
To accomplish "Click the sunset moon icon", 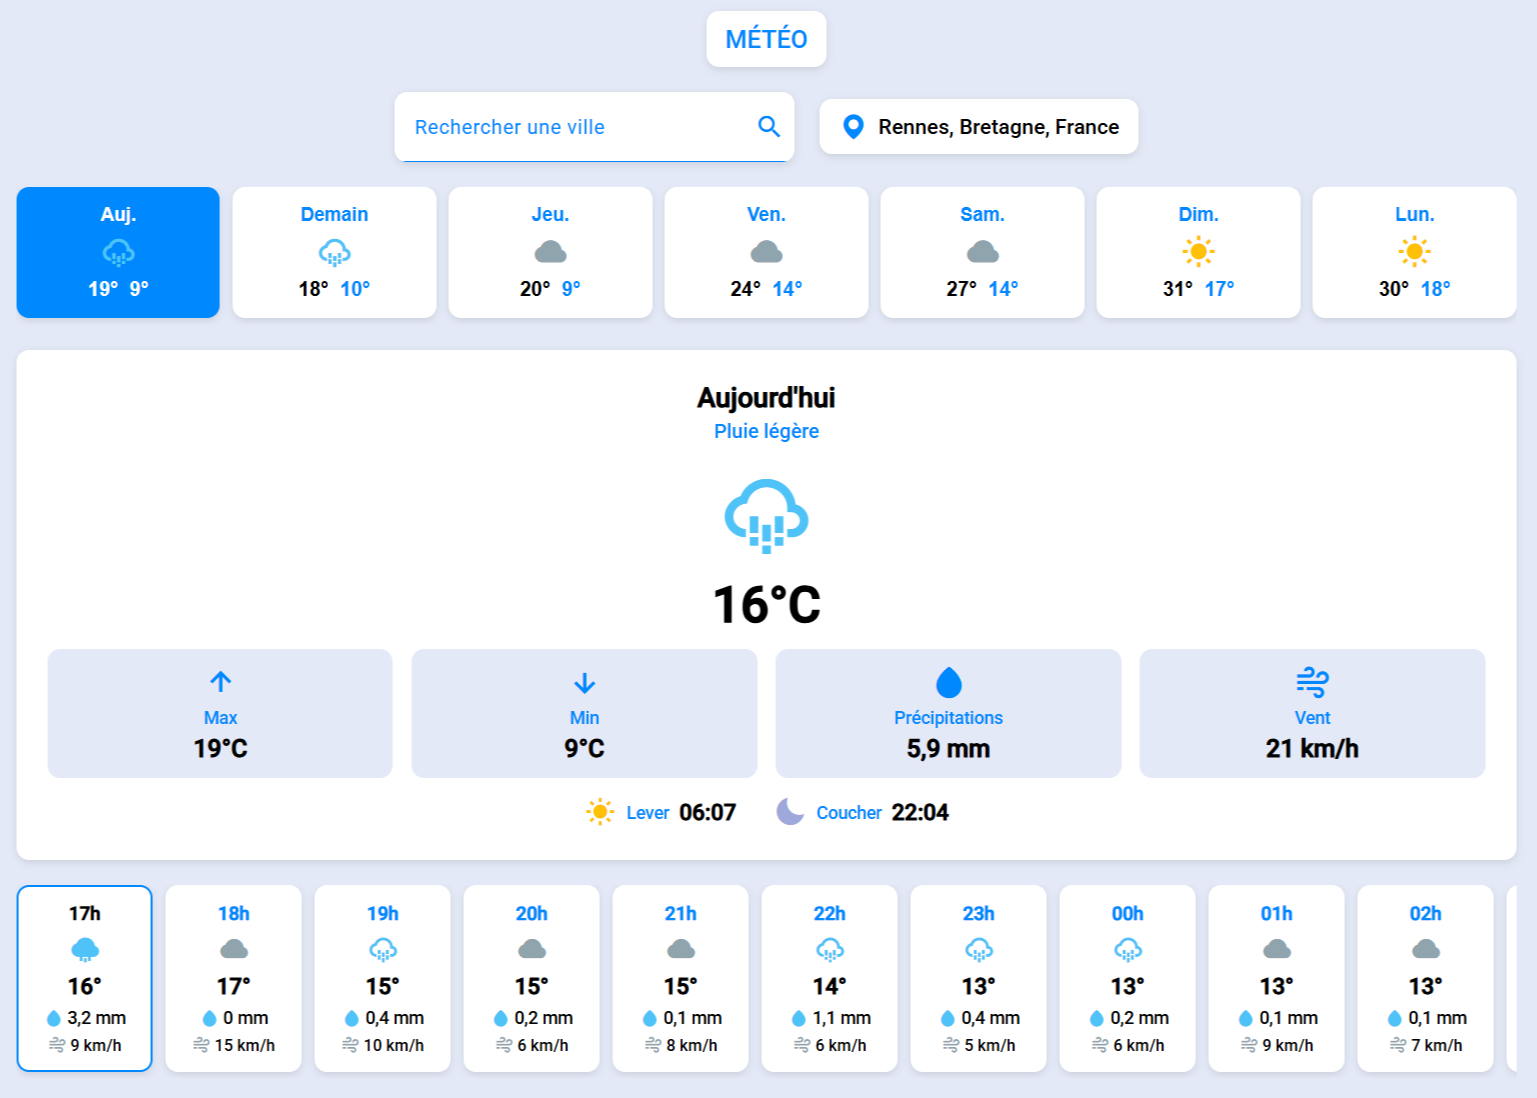I will (790, 811).
